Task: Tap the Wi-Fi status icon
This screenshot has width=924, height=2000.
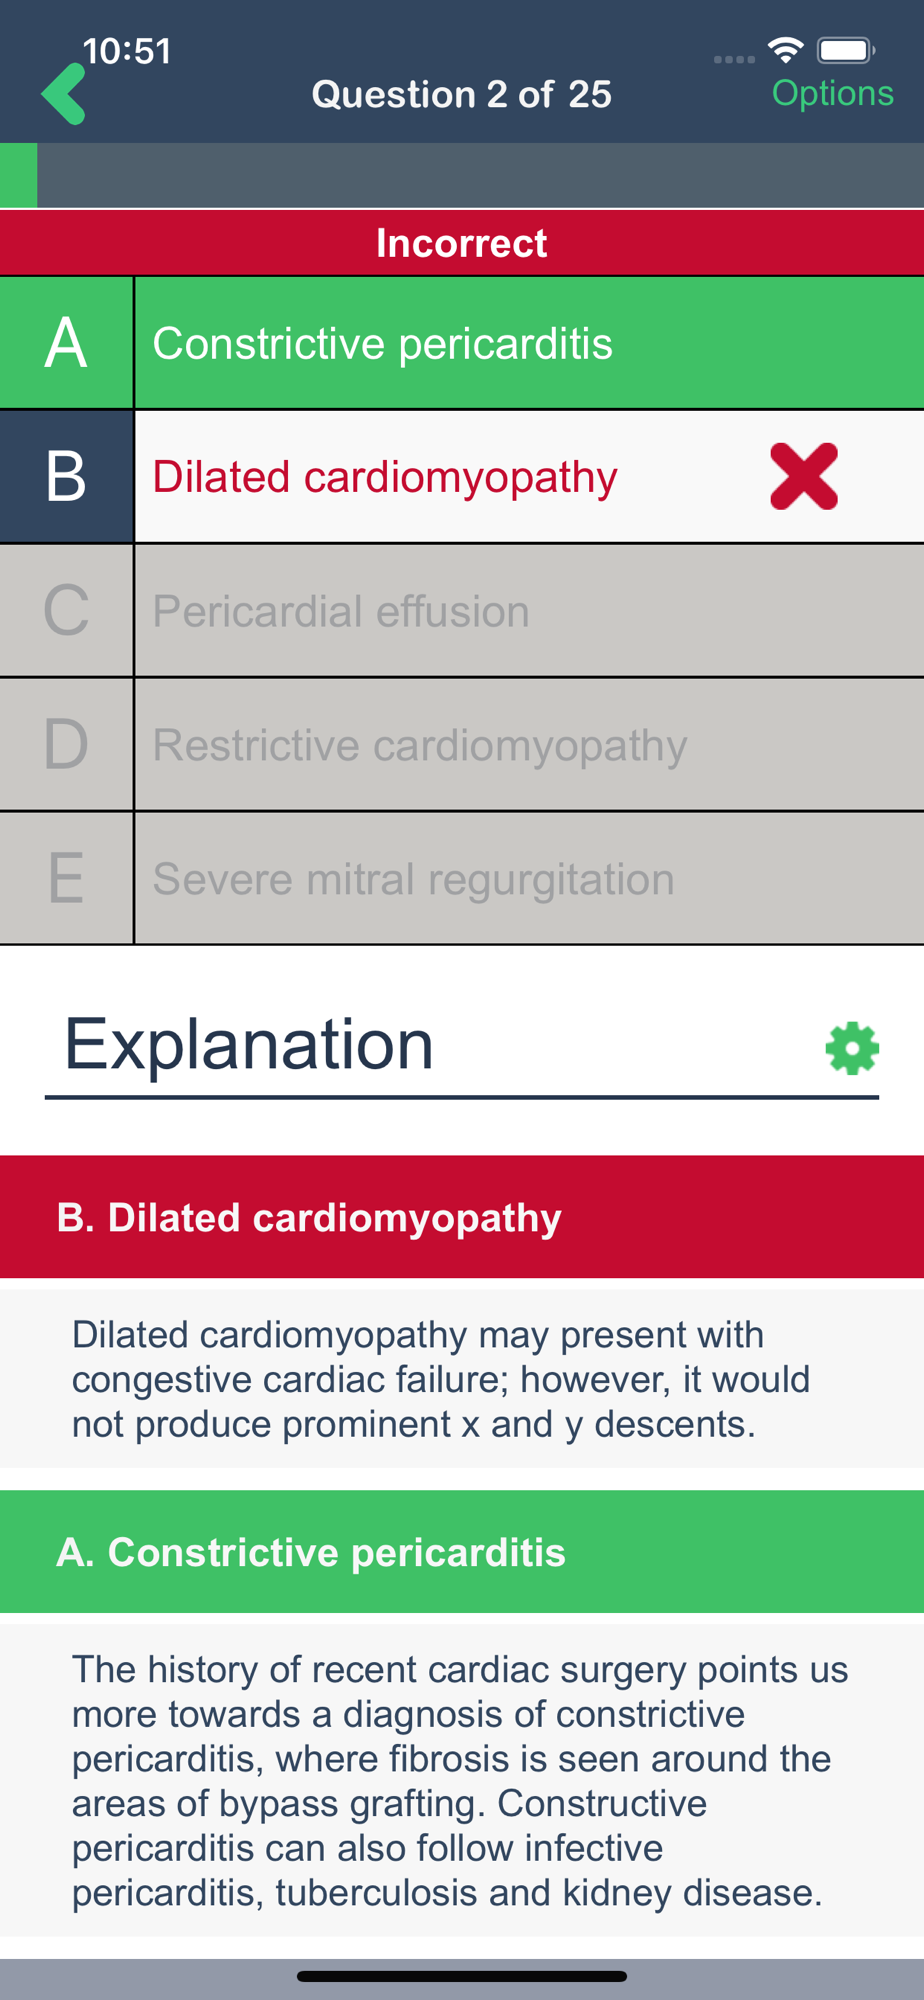Action: 786,49
